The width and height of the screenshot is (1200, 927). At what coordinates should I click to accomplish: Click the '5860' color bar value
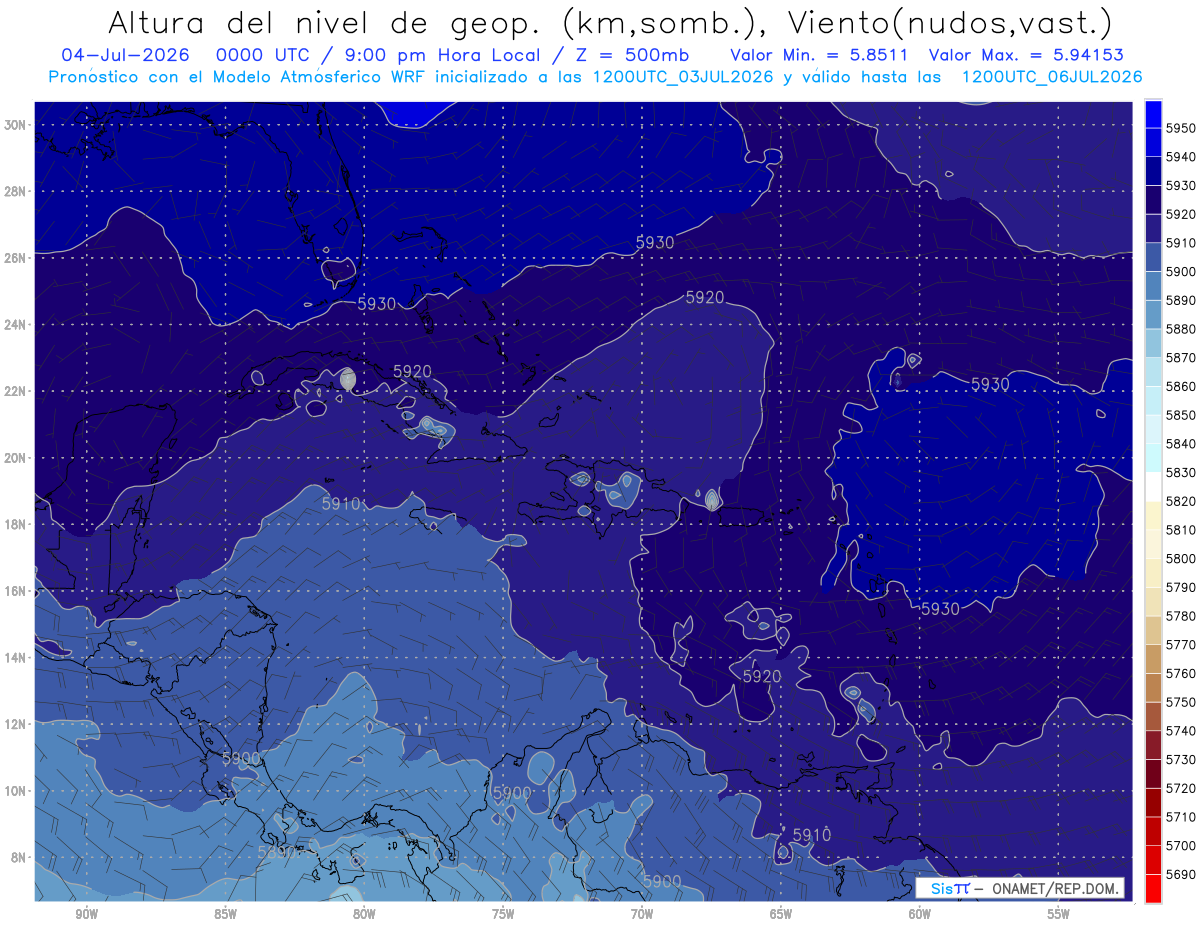pos(1181,386)
